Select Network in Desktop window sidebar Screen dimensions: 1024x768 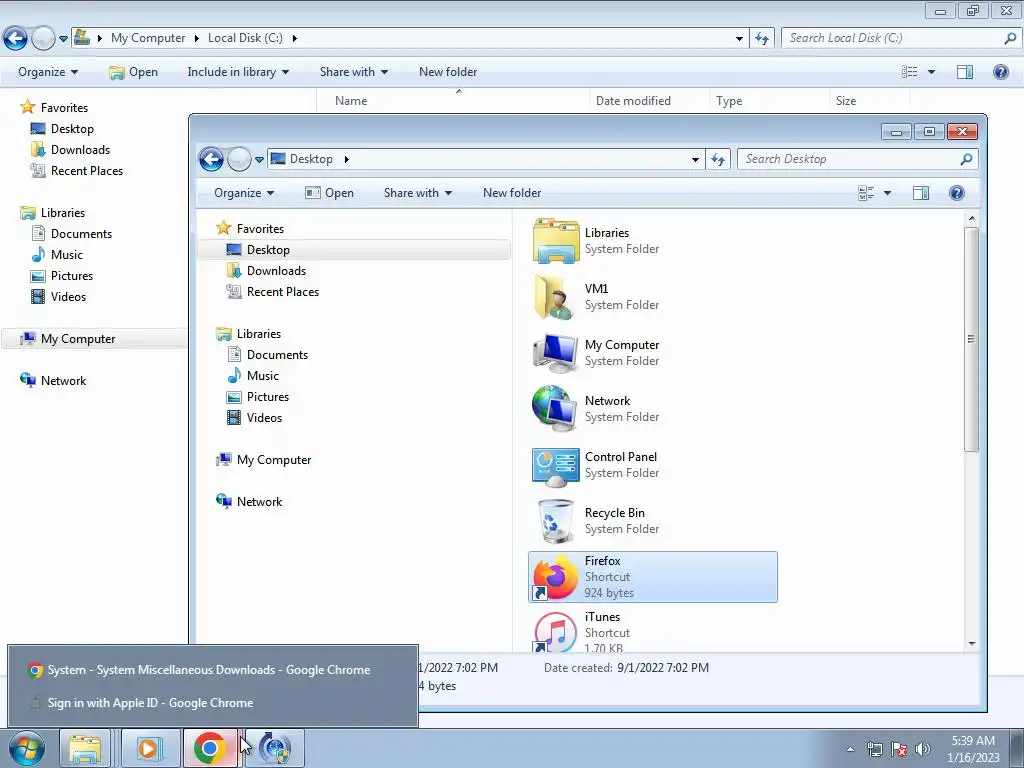click(x=259, y=502)
